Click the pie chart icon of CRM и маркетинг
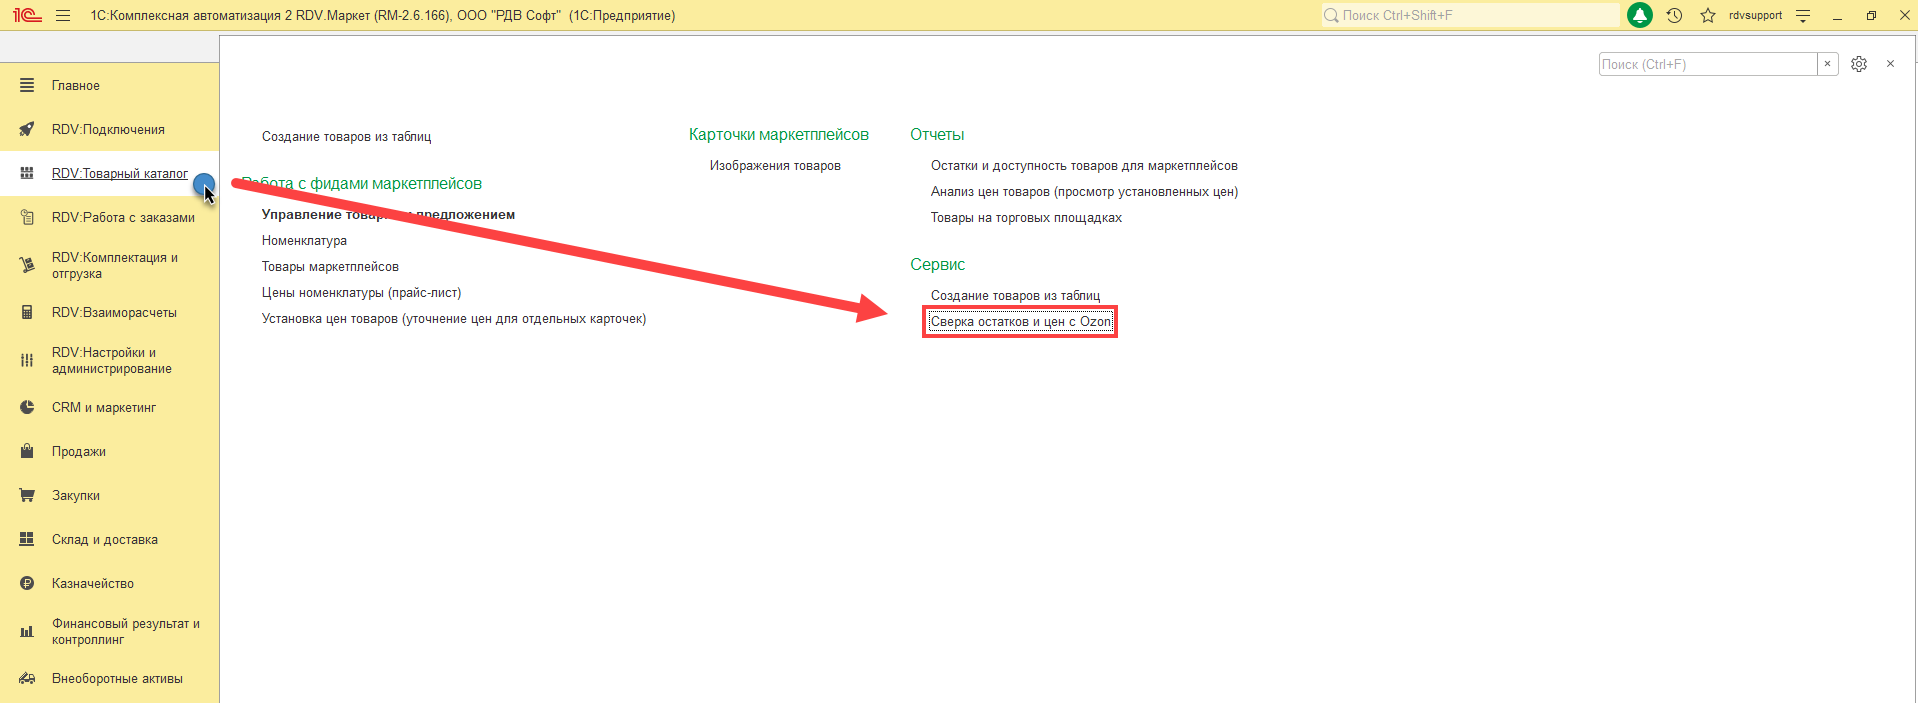Image resolution: width=1918 pixels, height=703 pixels. 27,407
